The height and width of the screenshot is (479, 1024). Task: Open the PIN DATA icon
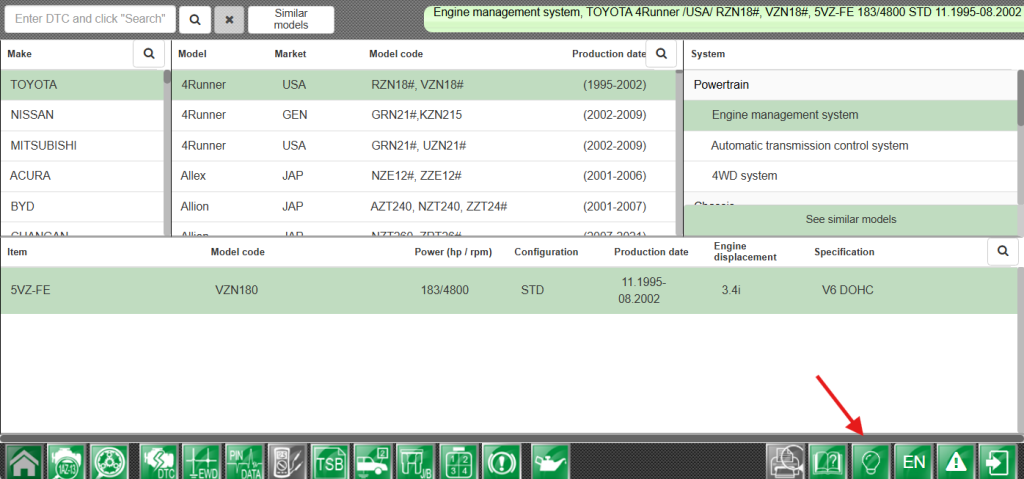[x=243, y=462]
